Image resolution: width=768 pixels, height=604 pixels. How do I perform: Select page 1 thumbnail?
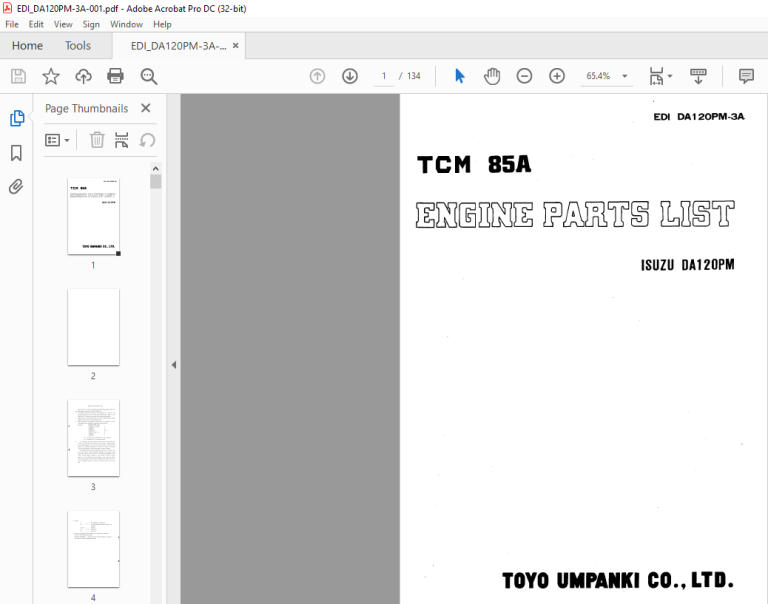click(x=94, y=216)
